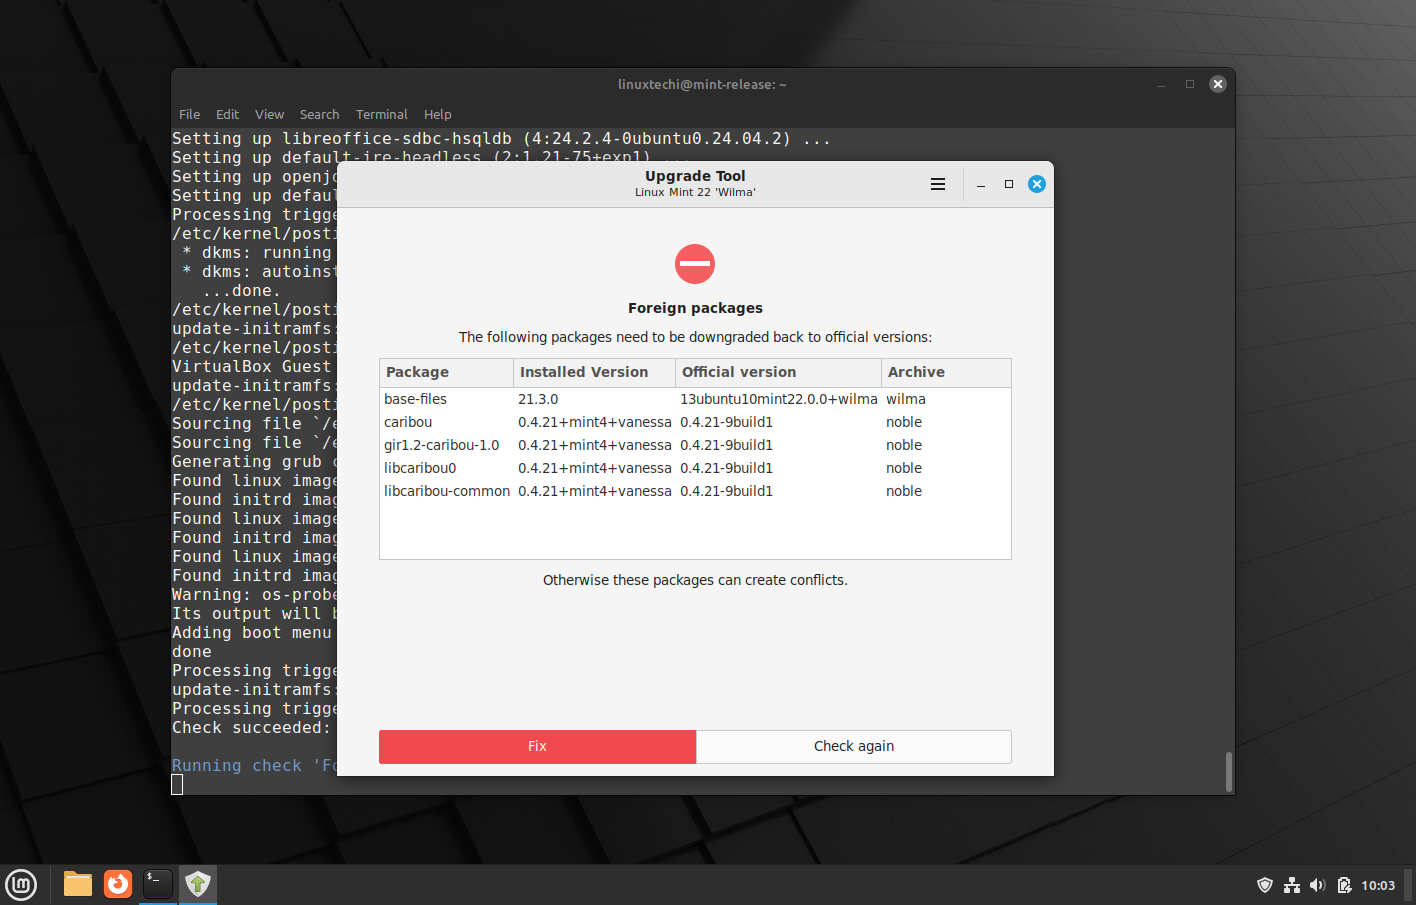Open the terminal Terminal menu
Screen dimensions: 1416x905
pyautogui.click(x=382, y=114)
